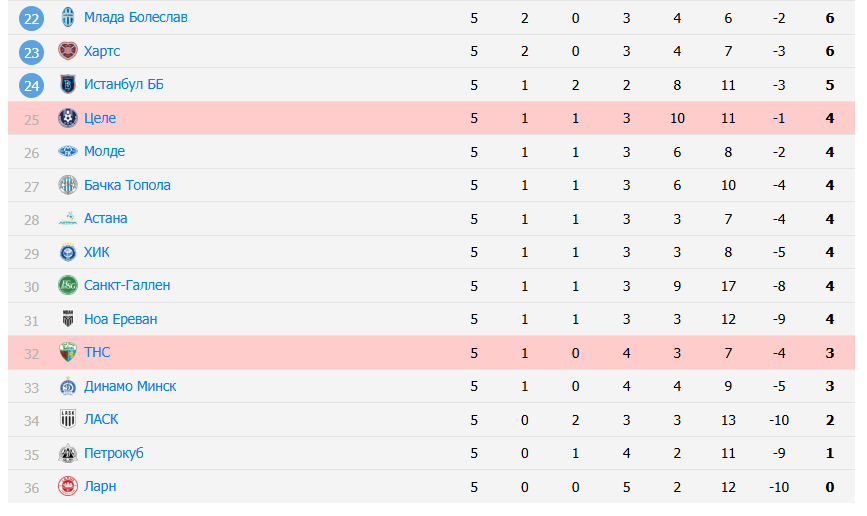This screenshot has height=516, width=867.
Task: Click the ЛАСК club badge icon
Action: pyautogui.click(x=68, y=419)
